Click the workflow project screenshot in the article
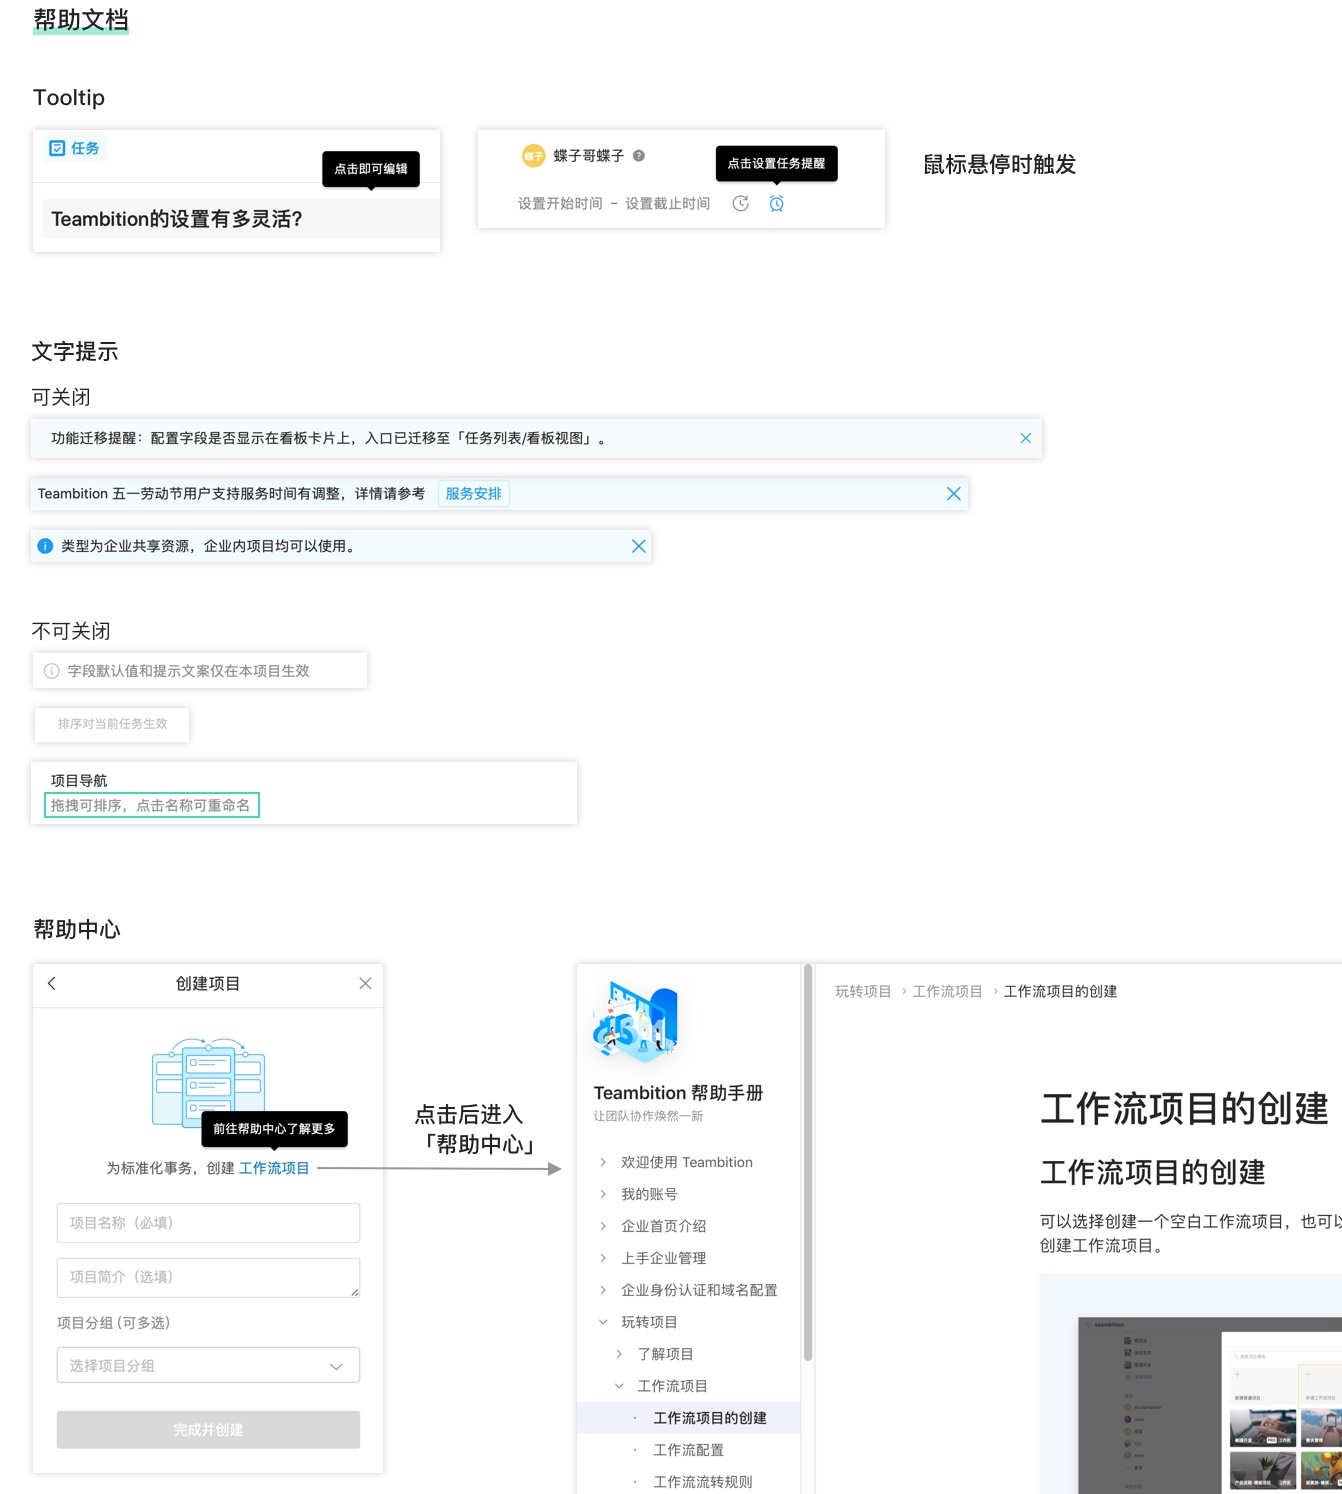1342x1494 pixels. [1210, 1406]
